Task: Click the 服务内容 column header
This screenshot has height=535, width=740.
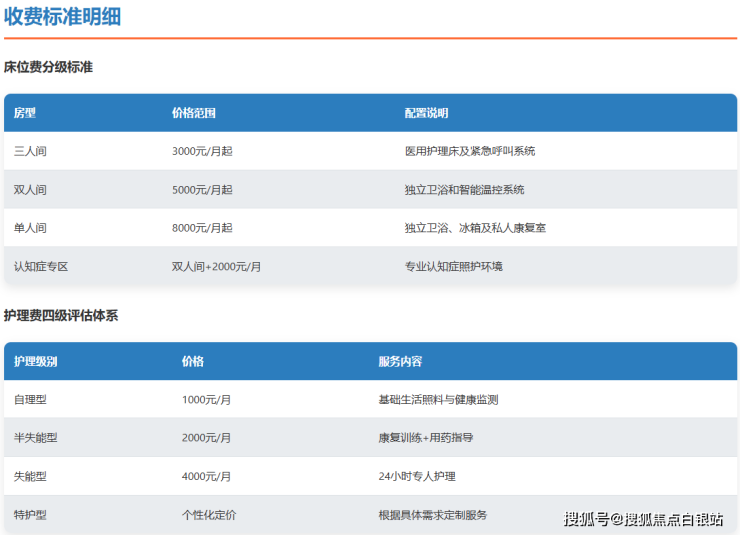Action: pos(400,361)
